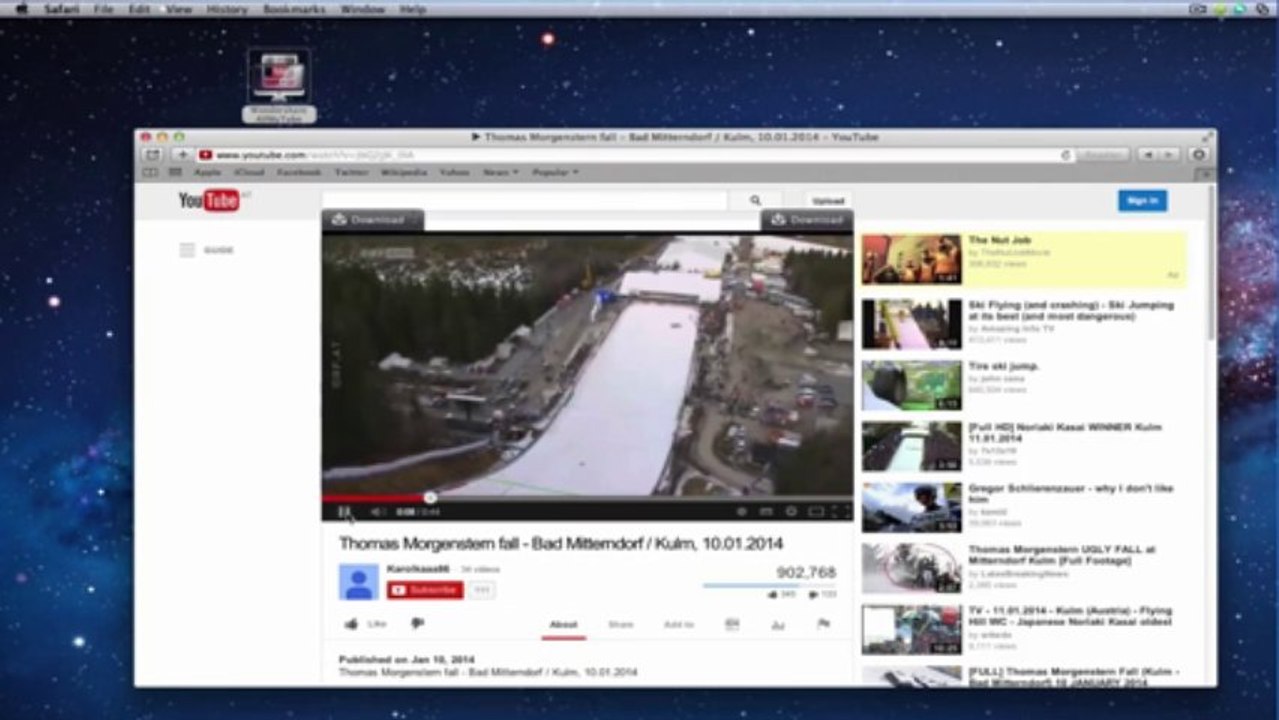The width and height of the screenshot is (1279, 720).
Task: Select the About tab
Action: tap(563, 624)
